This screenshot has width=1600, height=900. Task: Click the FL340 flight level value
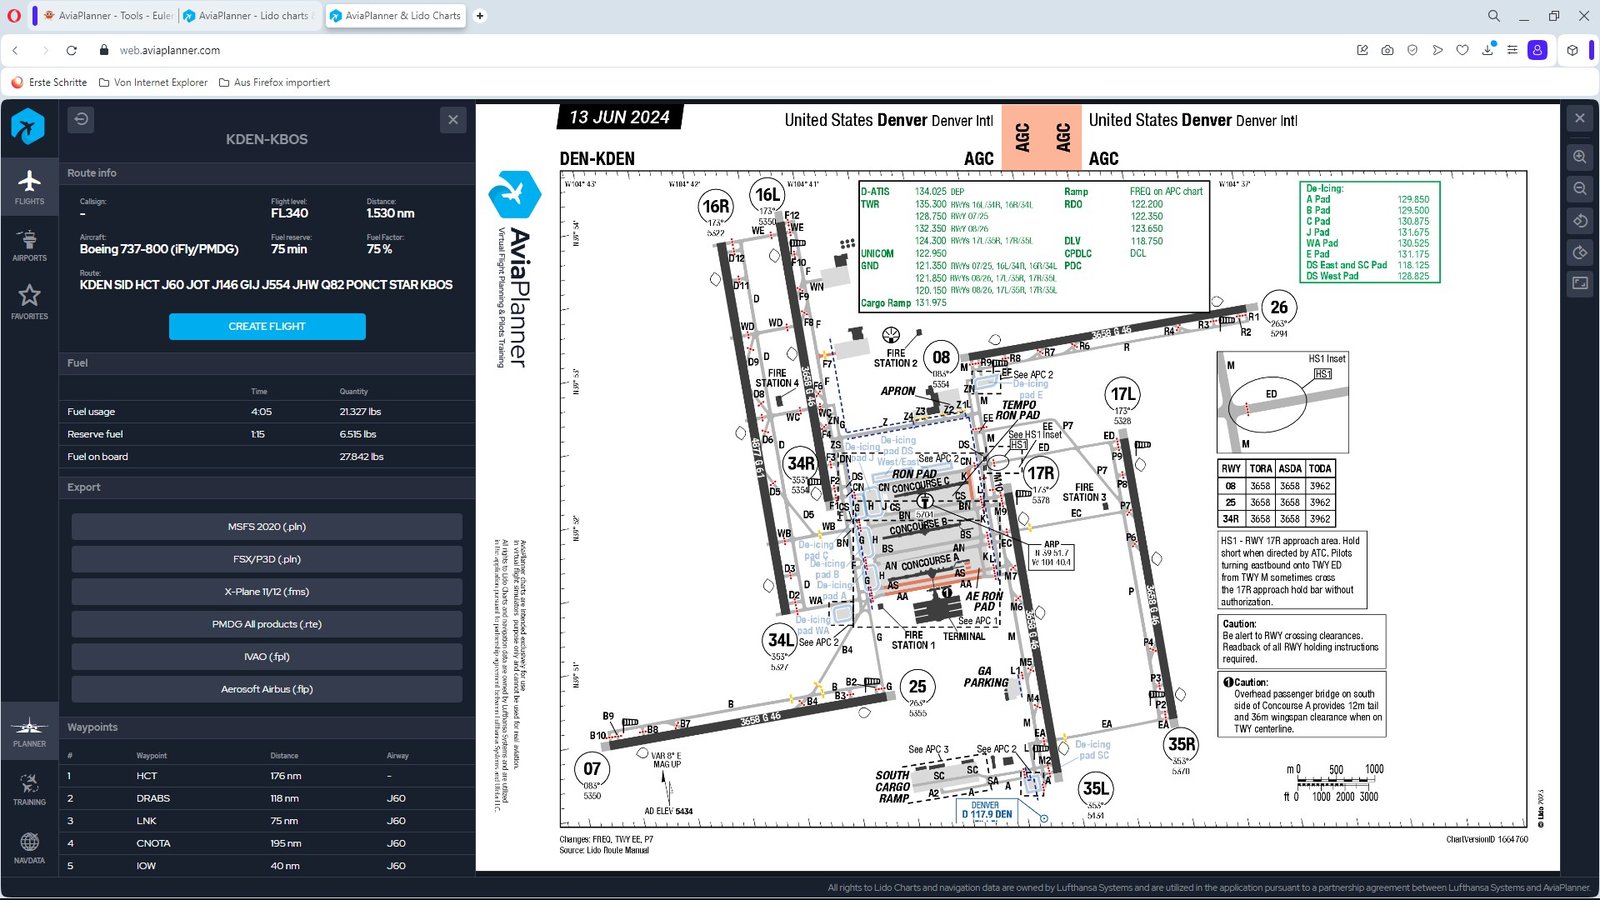click(289, 213)
